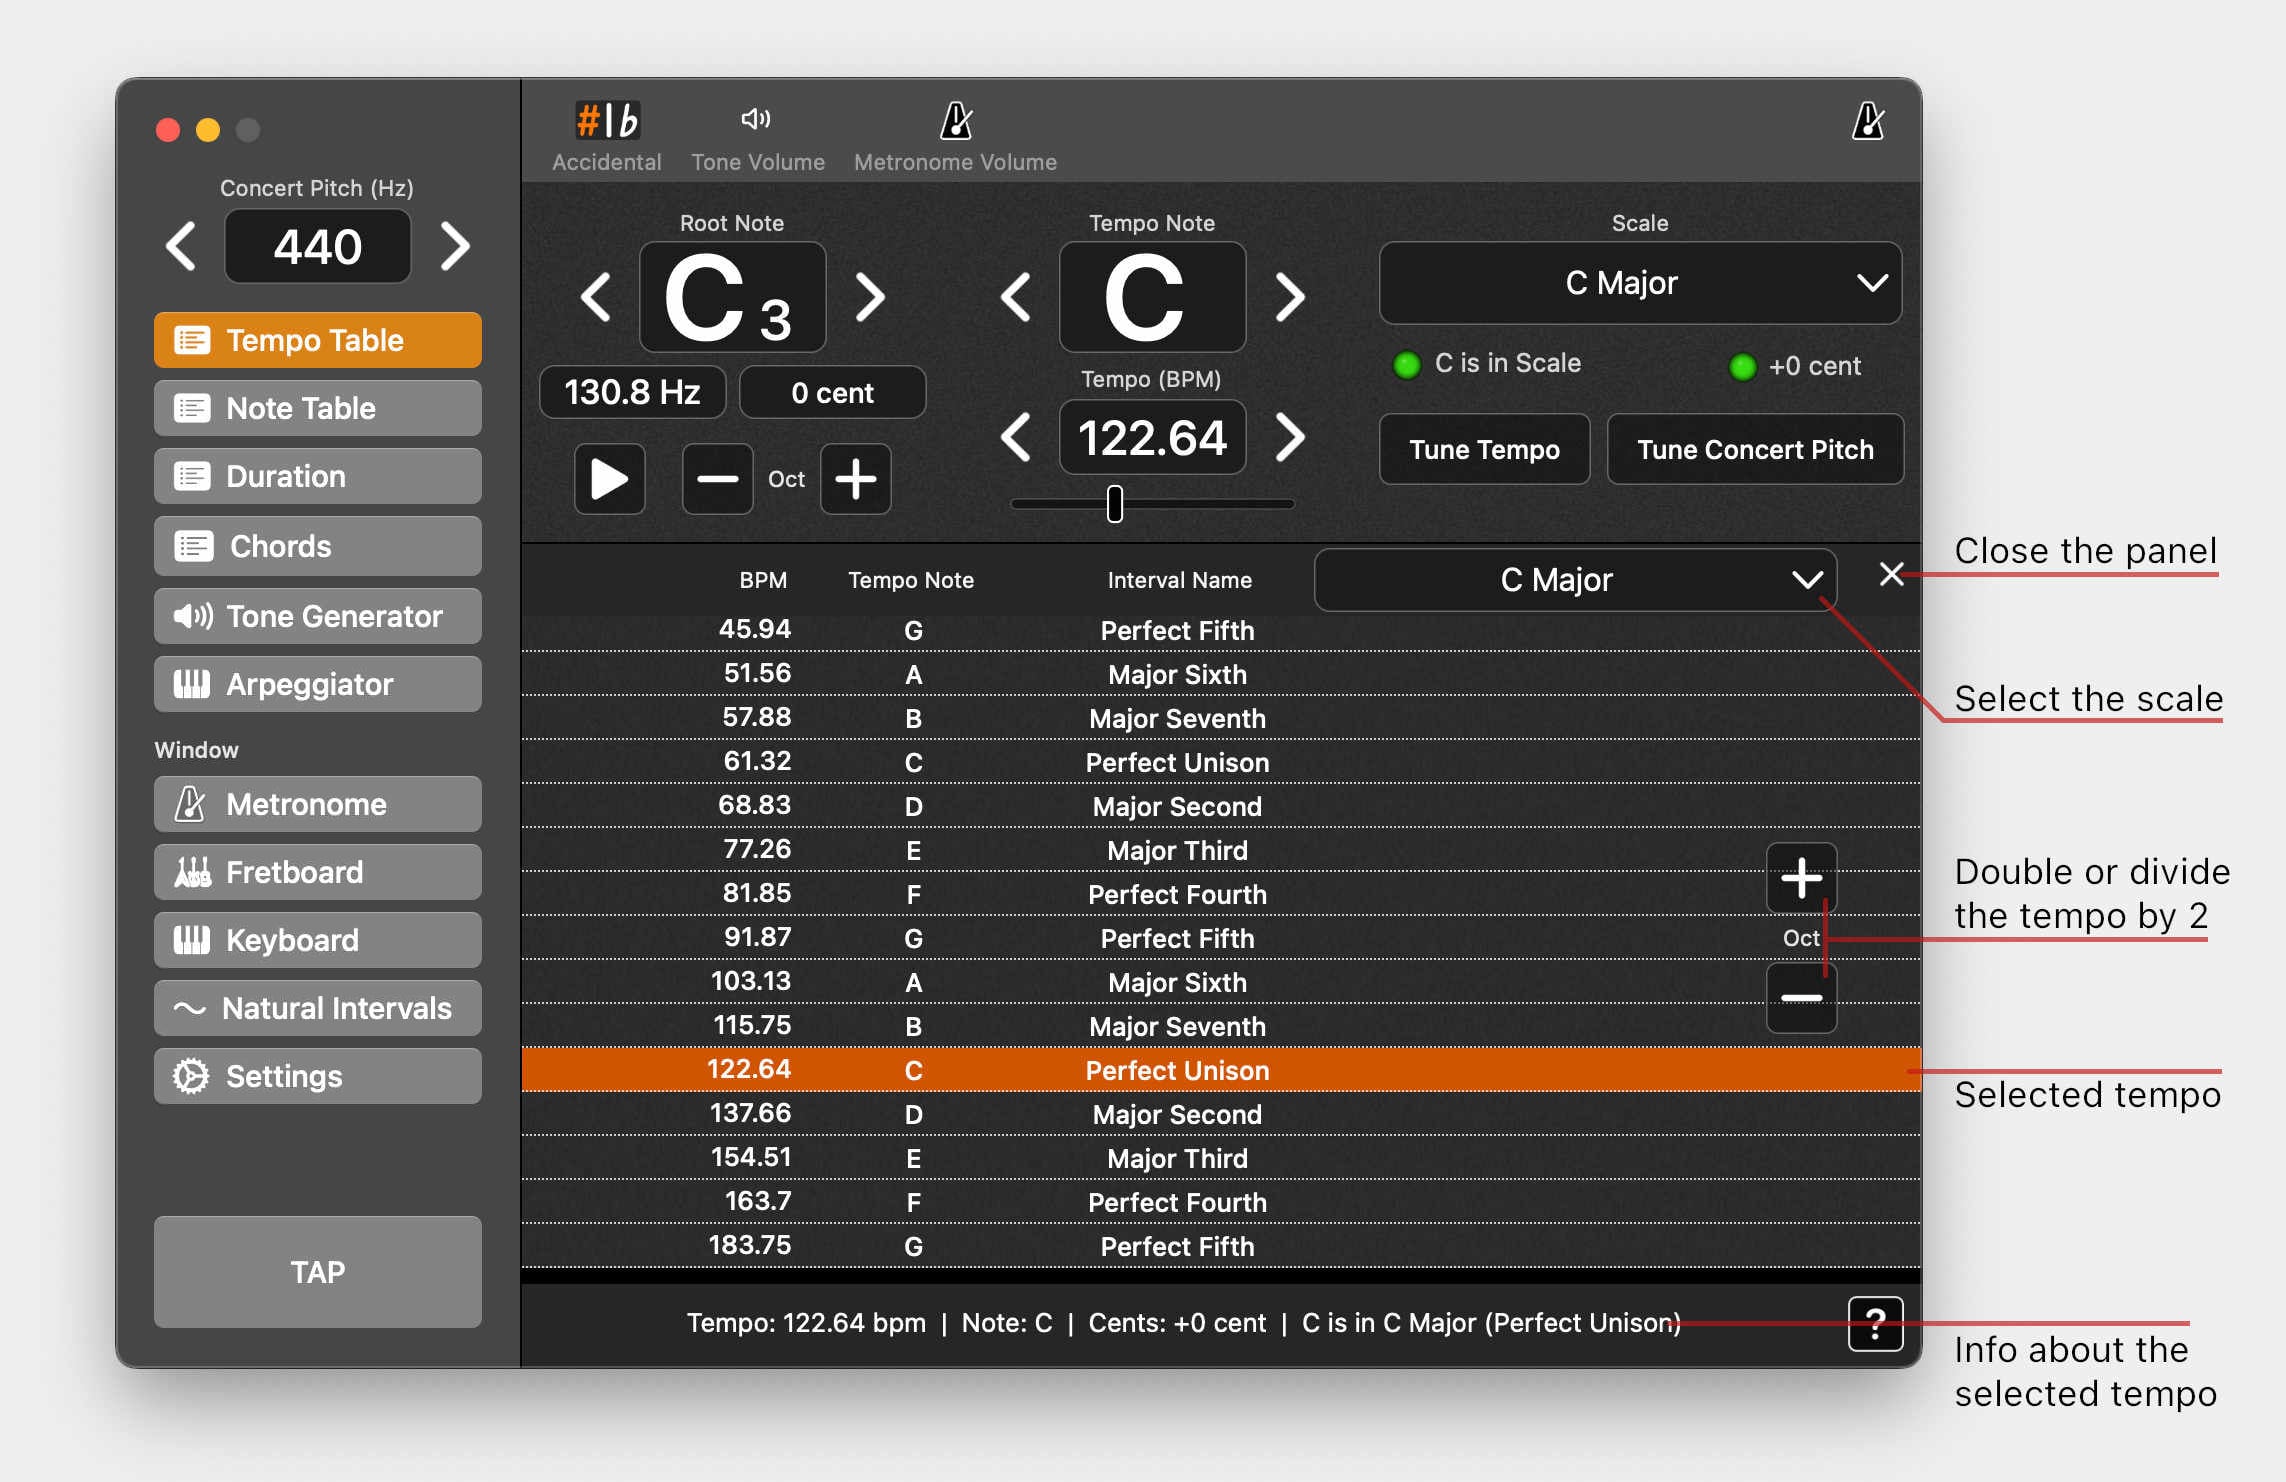Double tempo with table plus Oct button
Image resolution: width=2286 pixels, height=1482 pixels.
coord(1801,879)
